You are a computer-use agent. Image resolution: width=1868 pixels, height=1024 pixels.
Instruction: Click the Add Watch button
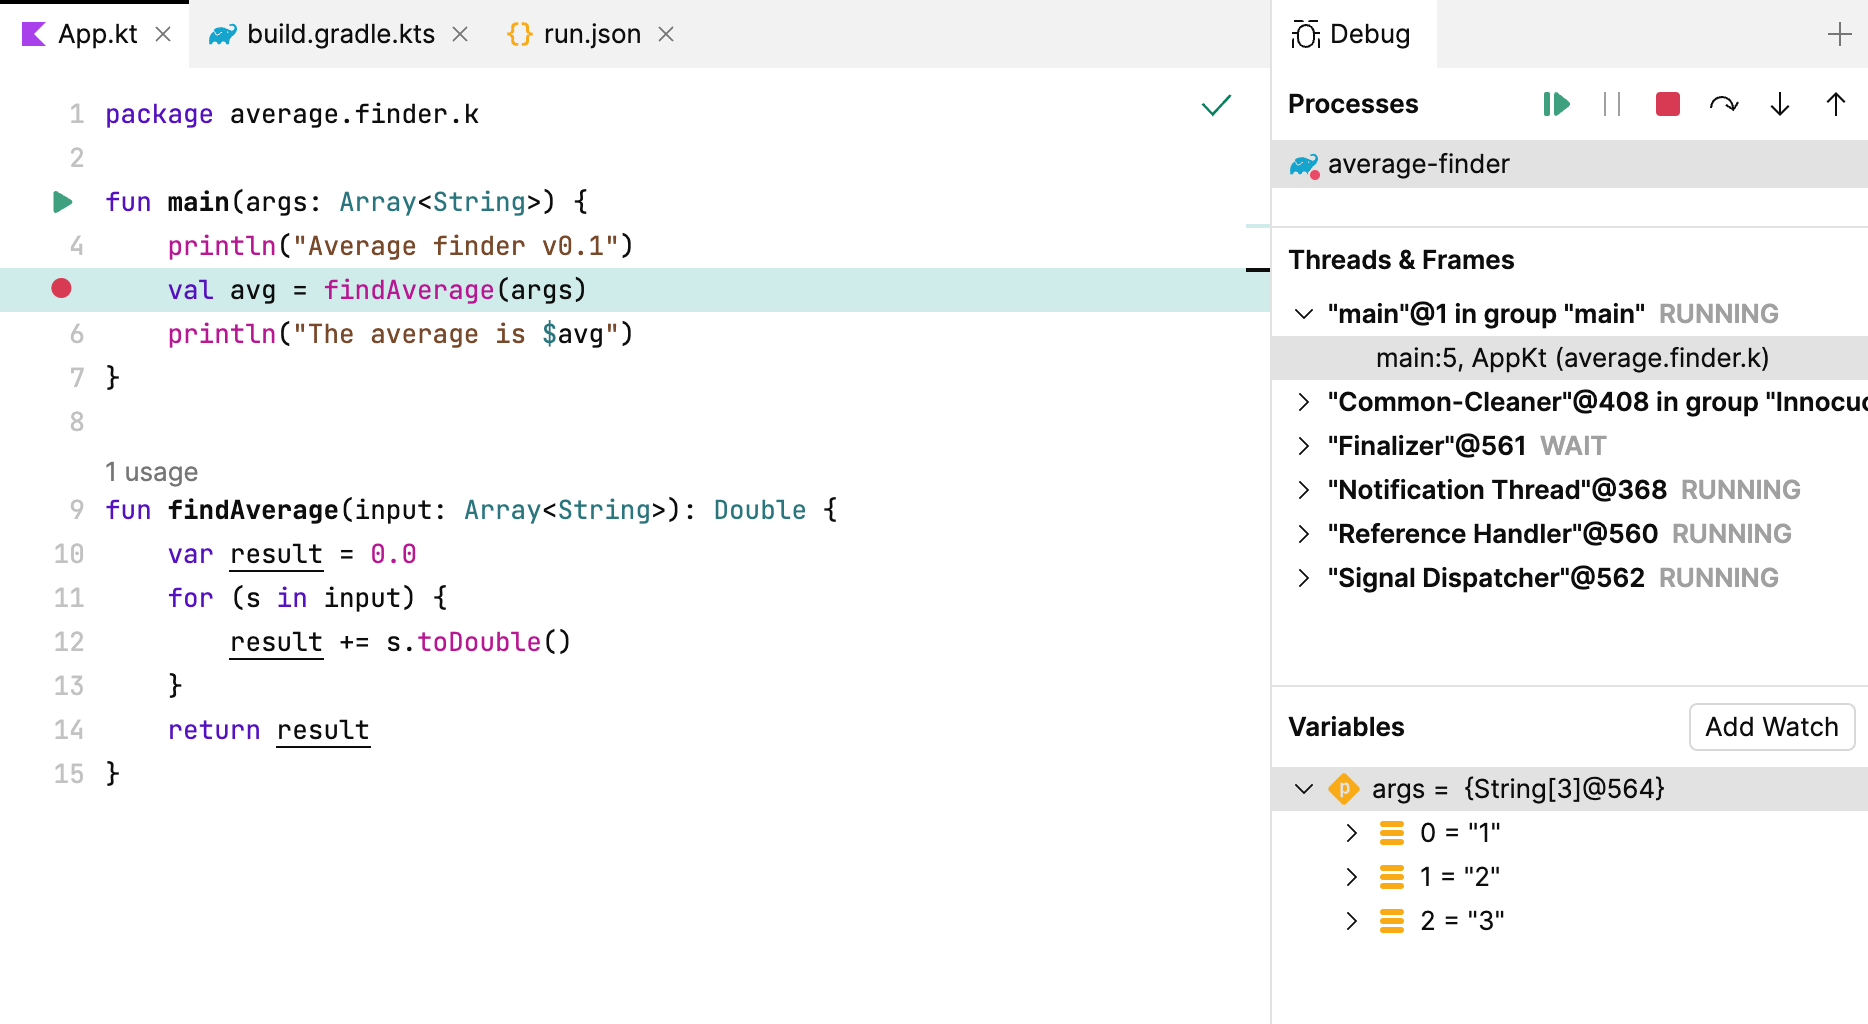tap(1771, 727)
